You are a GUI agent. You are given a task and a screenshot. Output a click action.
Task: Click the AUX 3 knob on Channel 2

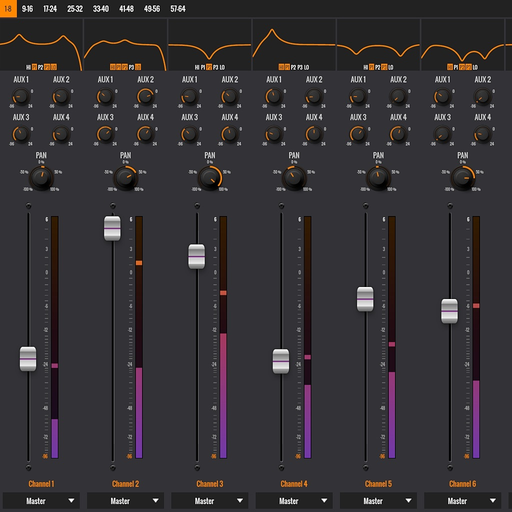(x=105, y=135)
